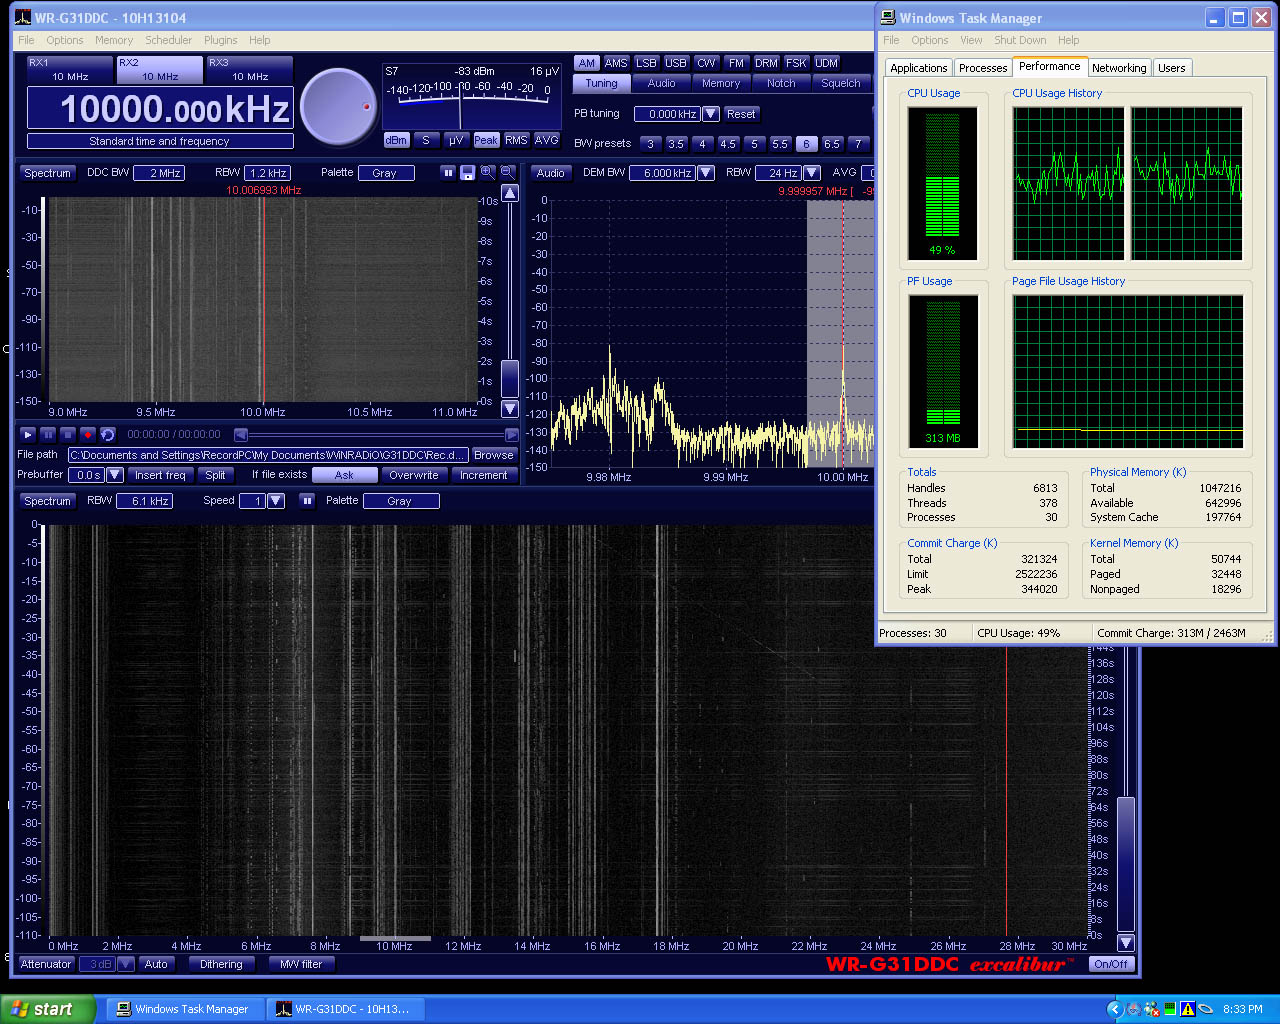Click the waterfall time scroll-up arrow

pos(510,193)
